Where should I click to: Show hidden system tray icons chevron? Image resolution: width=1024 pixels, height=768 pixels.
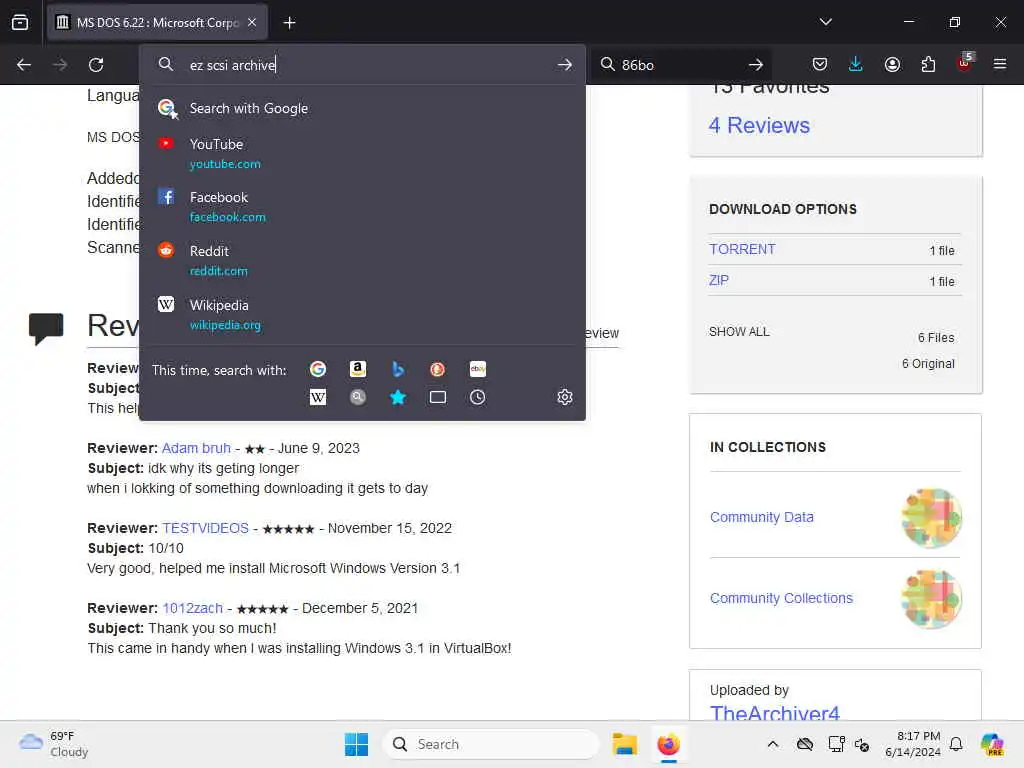point(773,744)
